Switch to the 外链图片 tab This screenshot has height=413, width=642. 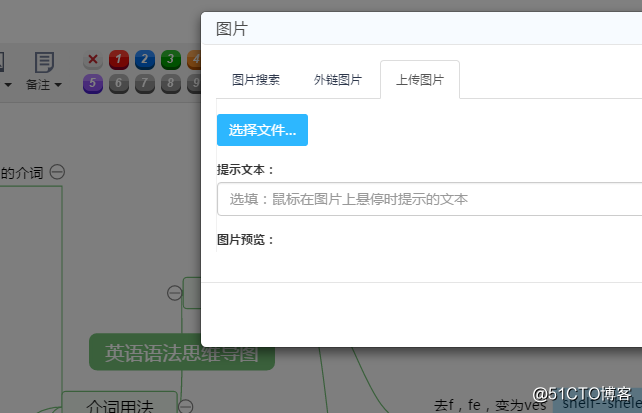(x=338, y=80)
